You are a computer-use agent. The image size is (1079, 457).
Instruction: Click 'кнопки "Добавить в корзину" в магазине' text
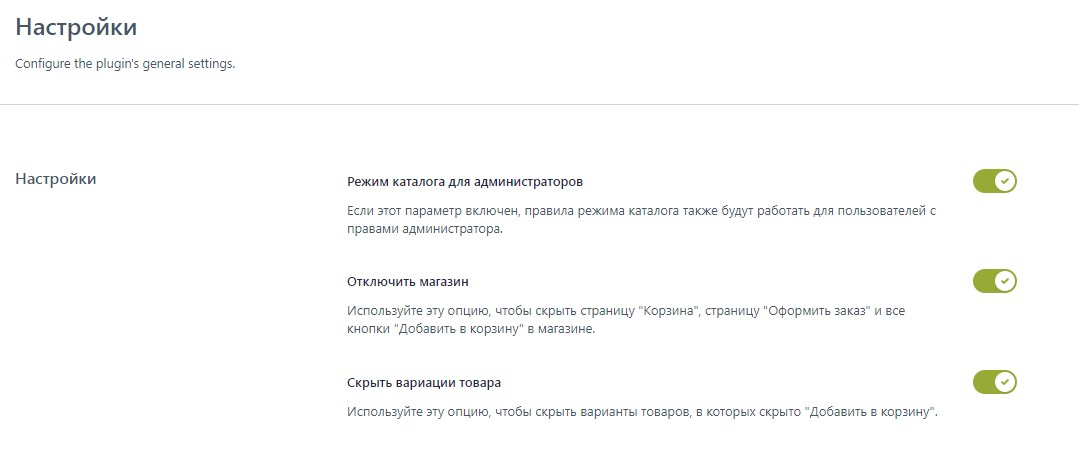[x=471, y=330]
